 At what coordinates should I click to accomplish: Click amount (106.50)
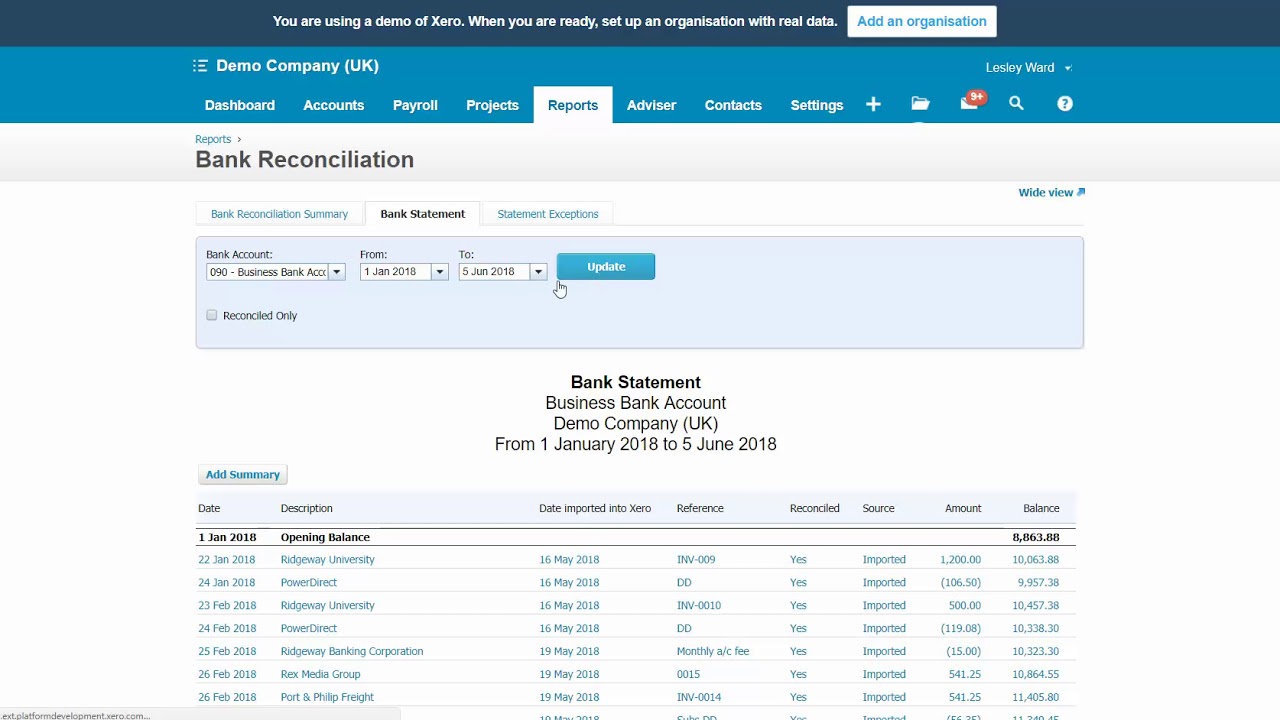click(x=961, y=583)
